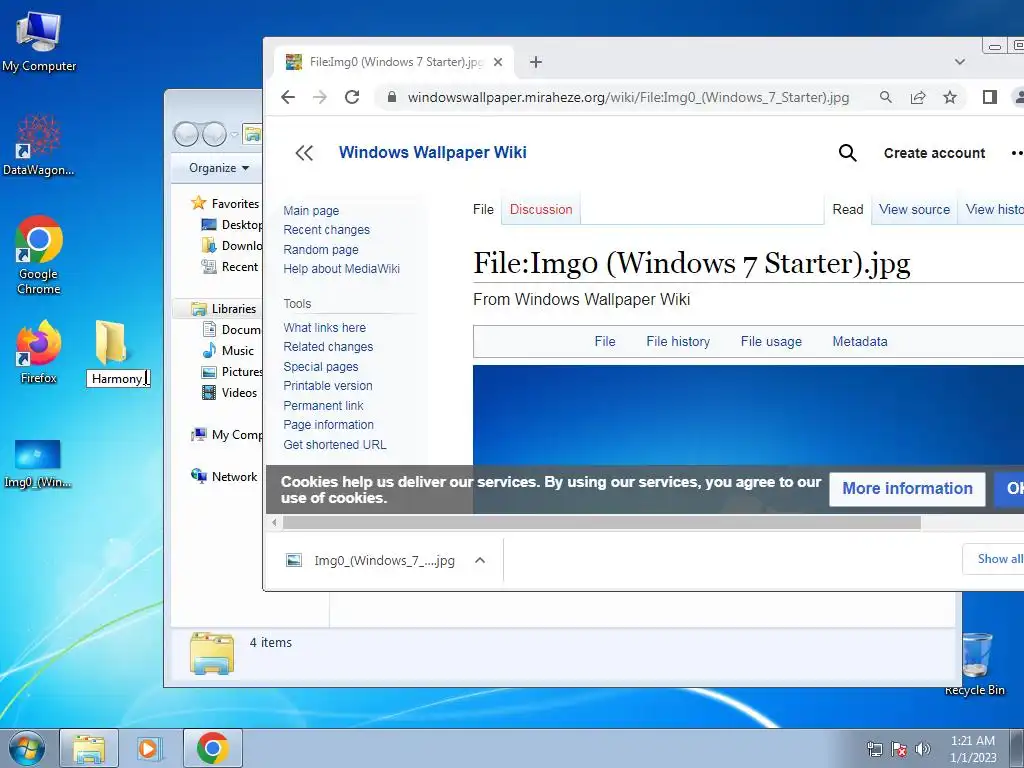Select the Read tab
The image size is (1024, 768).
click(x=848, y=210)
